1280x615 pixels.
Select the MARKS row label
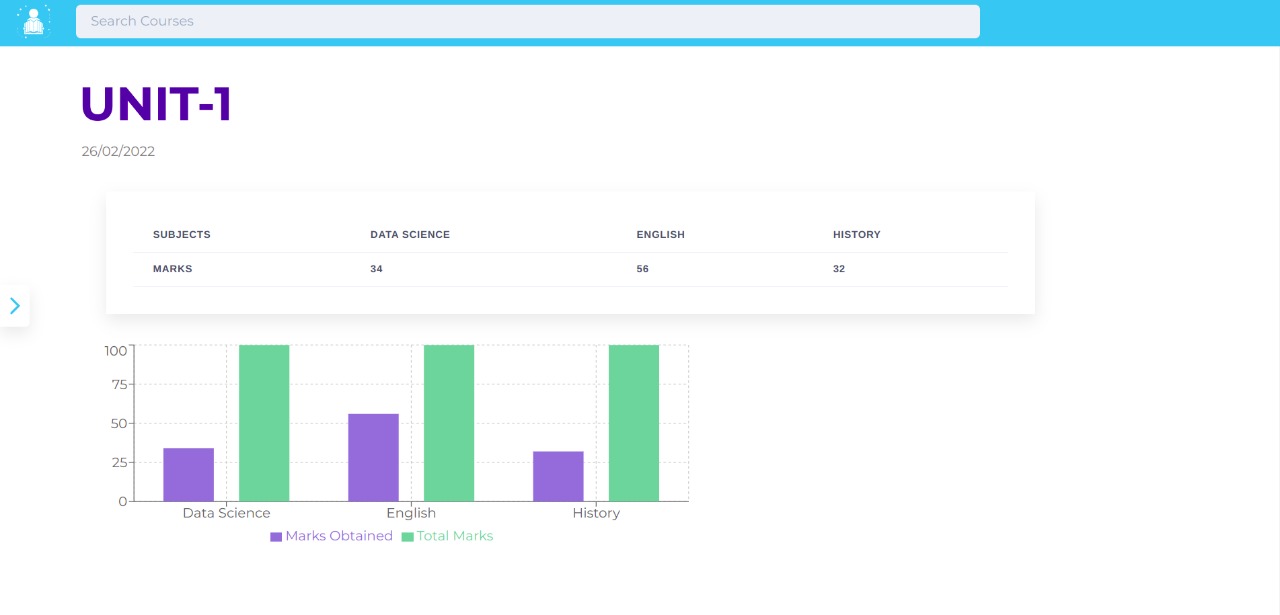(173, 269)
